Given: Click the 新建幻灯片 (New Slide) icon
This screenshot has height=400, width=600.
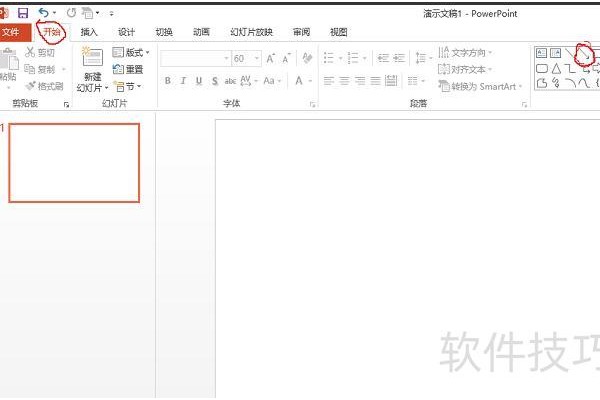Looking at the screenshot, I should 92,57.
